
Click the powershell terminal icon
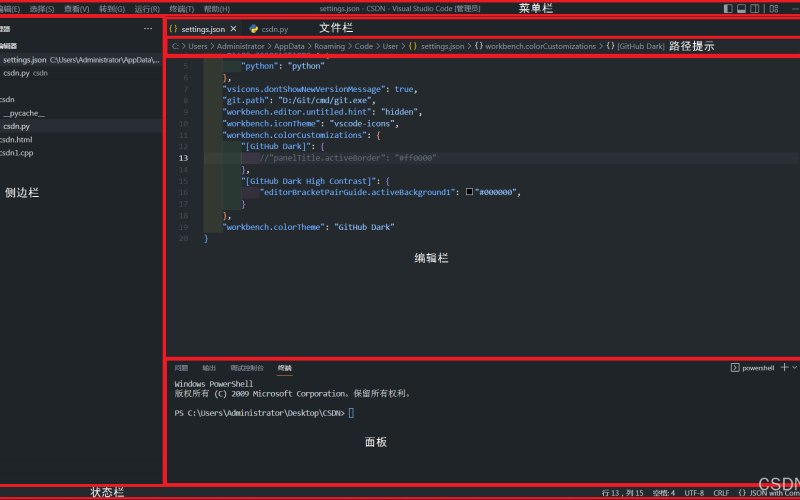(735, 367)
